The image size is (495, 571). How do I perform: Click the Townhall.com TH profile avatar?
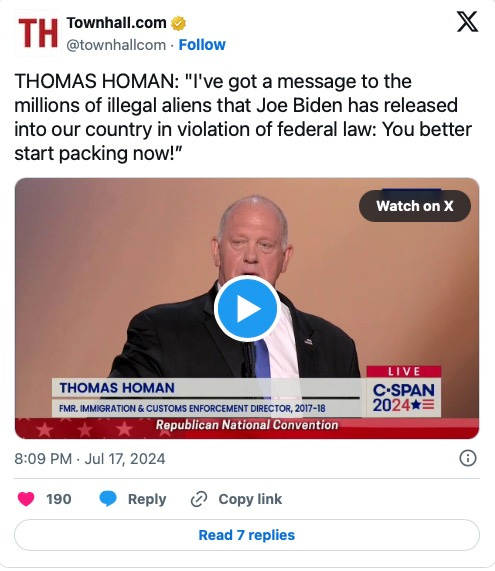(38, 33)
